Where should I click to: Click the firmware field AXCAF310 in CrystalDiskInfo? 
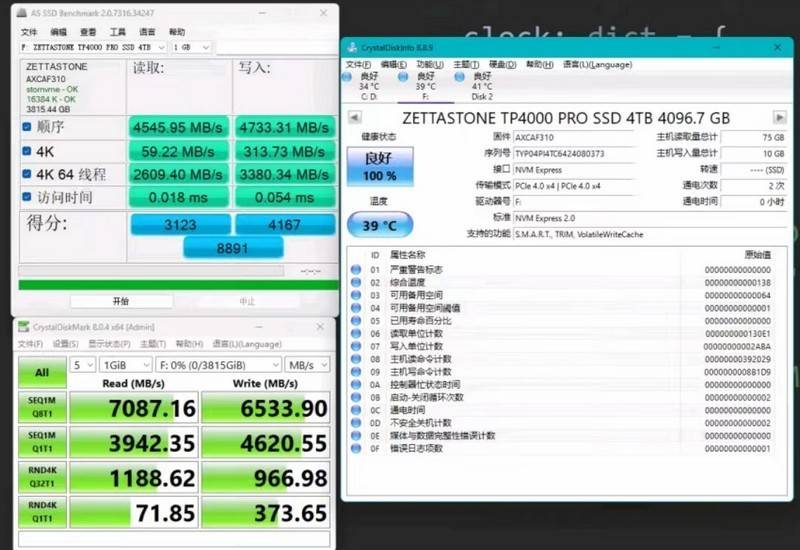(x=573, y=137)
